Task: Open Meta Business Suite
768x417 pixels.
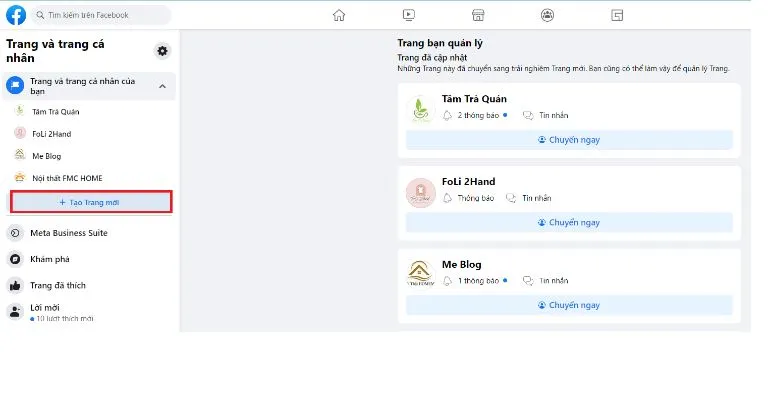Action: coord(69,233)
